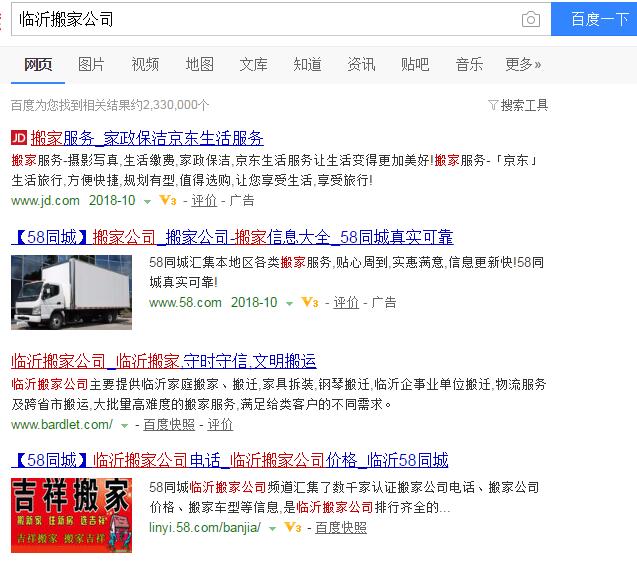Click the www.jd.com URL
Screen dimensions: 637x563
click(x=46, y=201)
